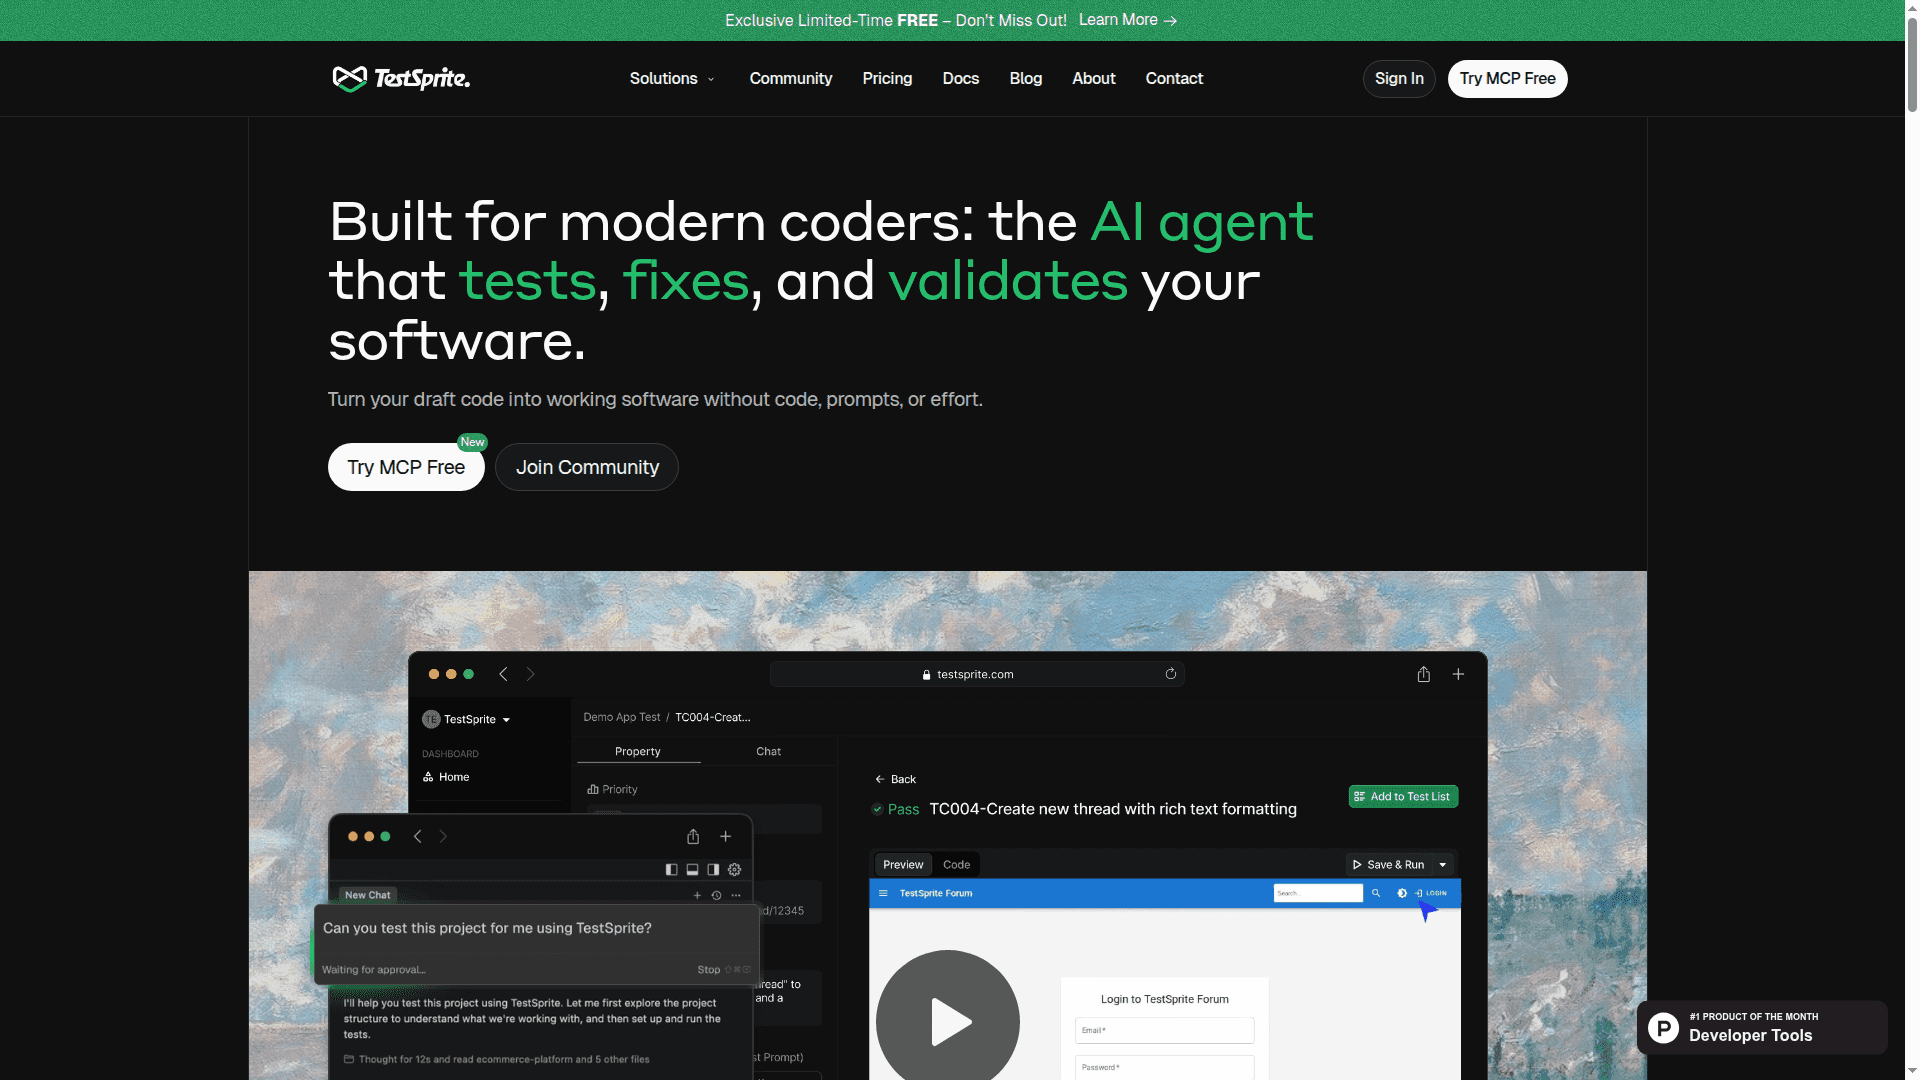Click the "Waiting for approval..." status text
1920x1080 pixels.
[374, 970]
